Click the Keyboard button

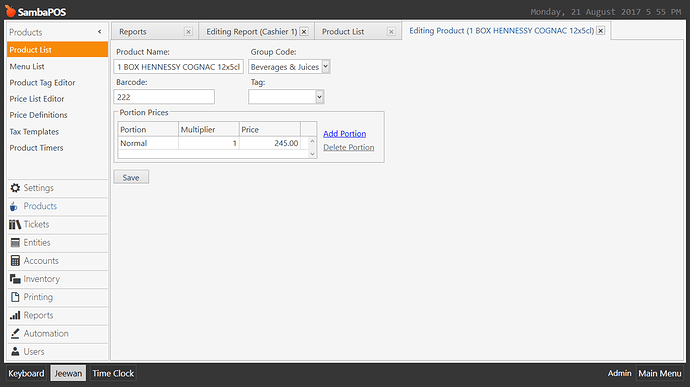click(26, 373)
